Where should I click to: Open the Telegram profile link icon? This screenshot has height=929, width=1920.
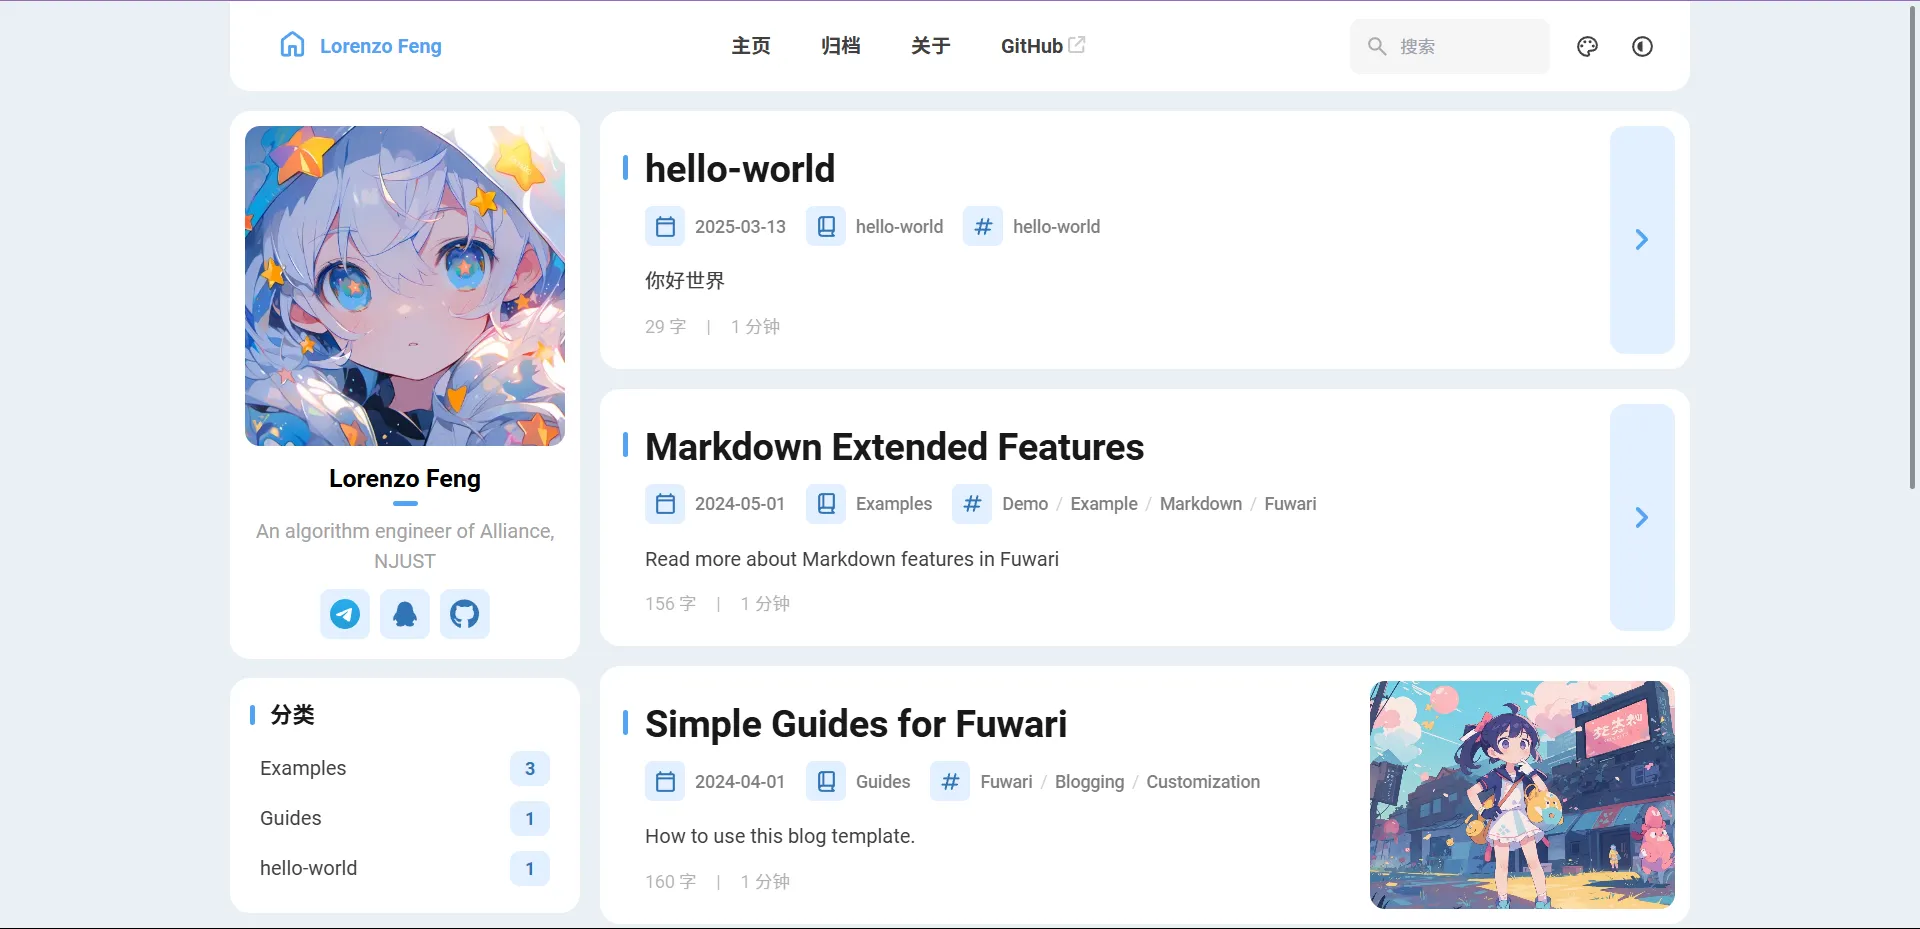(345, 614)
